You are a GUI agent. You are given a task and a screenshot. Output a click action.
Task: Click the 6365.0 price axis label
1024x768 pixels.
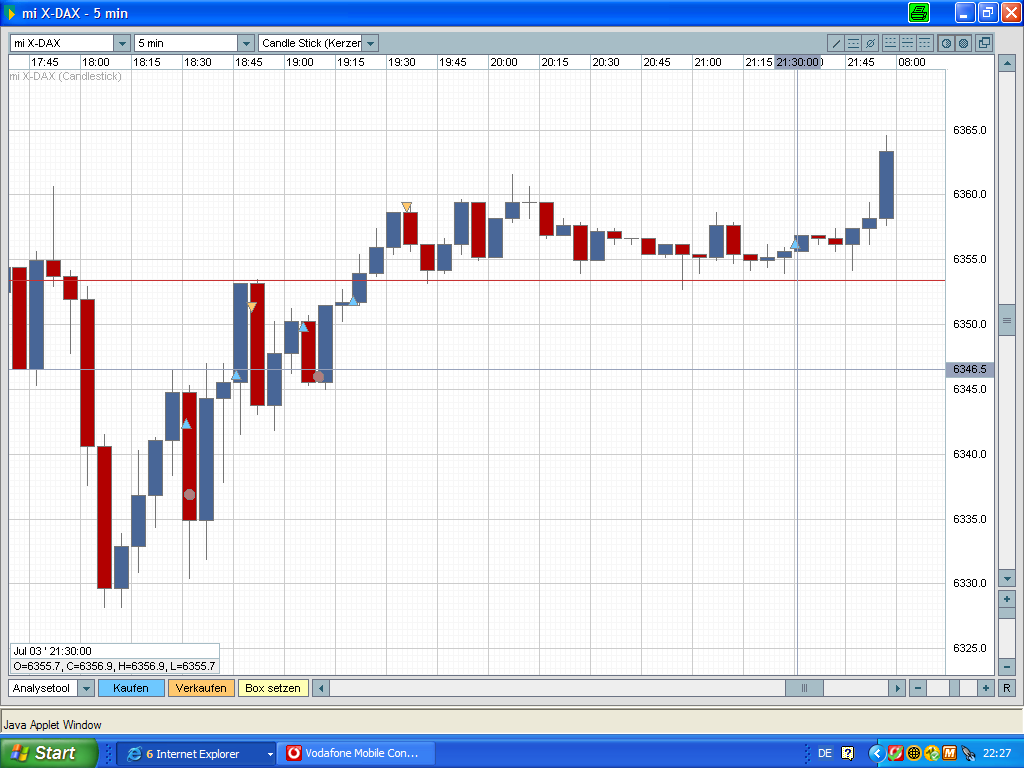970,130
